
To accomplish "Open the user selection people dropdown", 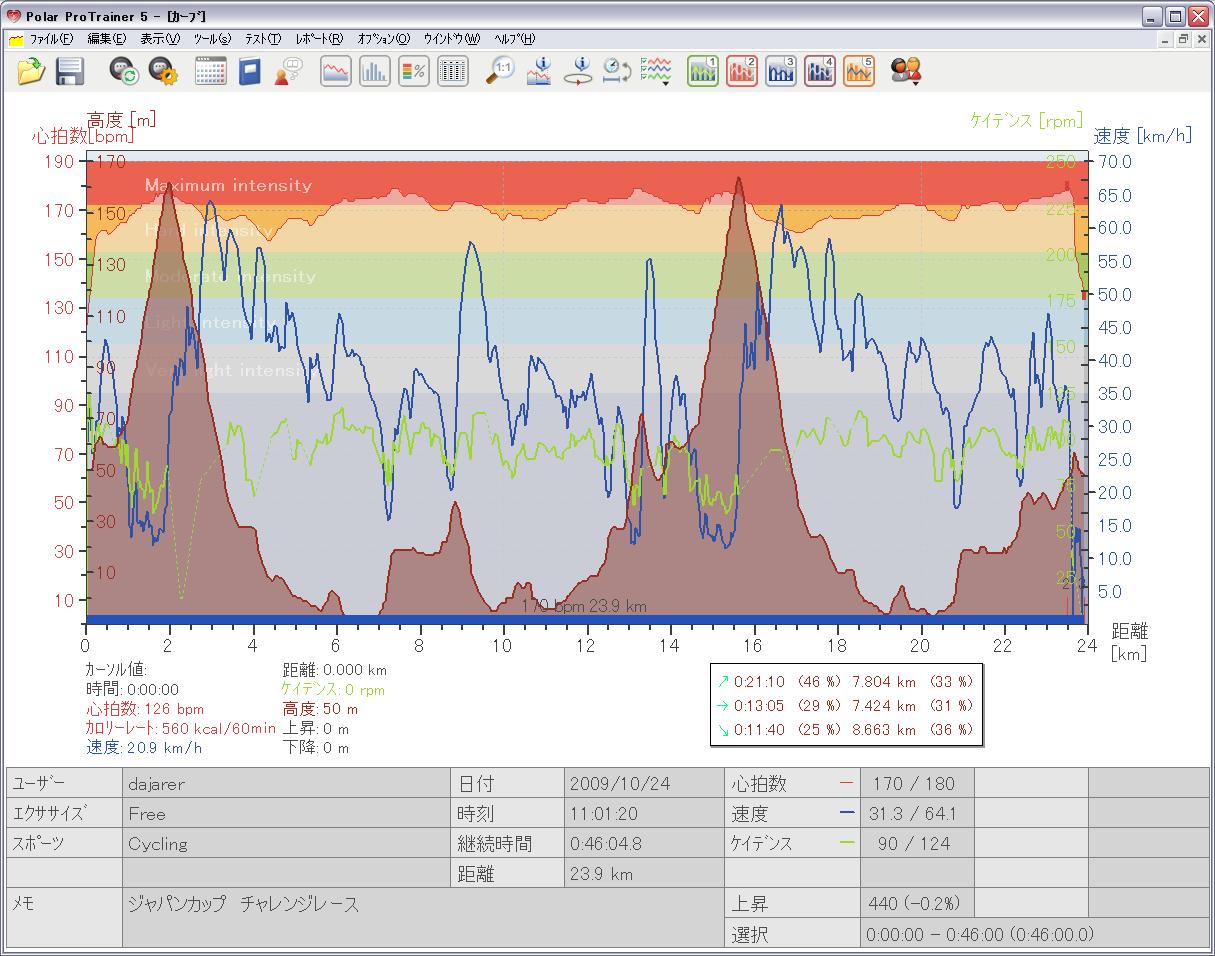I will click(x=906, y=71).
